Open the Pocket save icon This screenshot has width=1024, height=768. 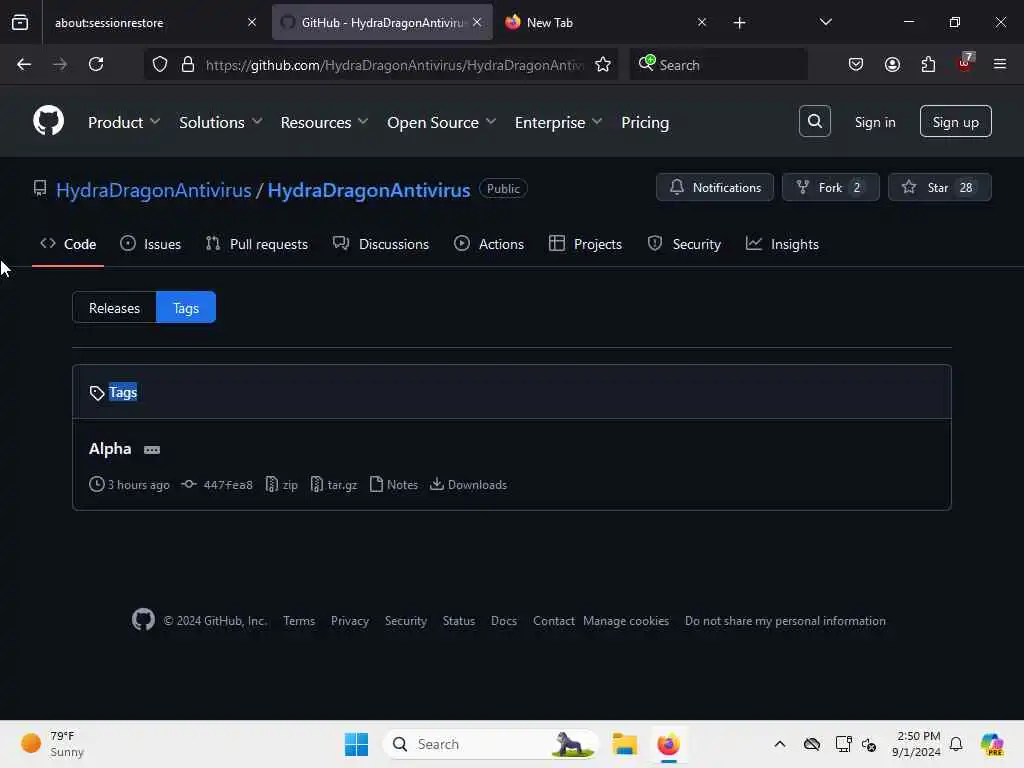click(856, 64)
